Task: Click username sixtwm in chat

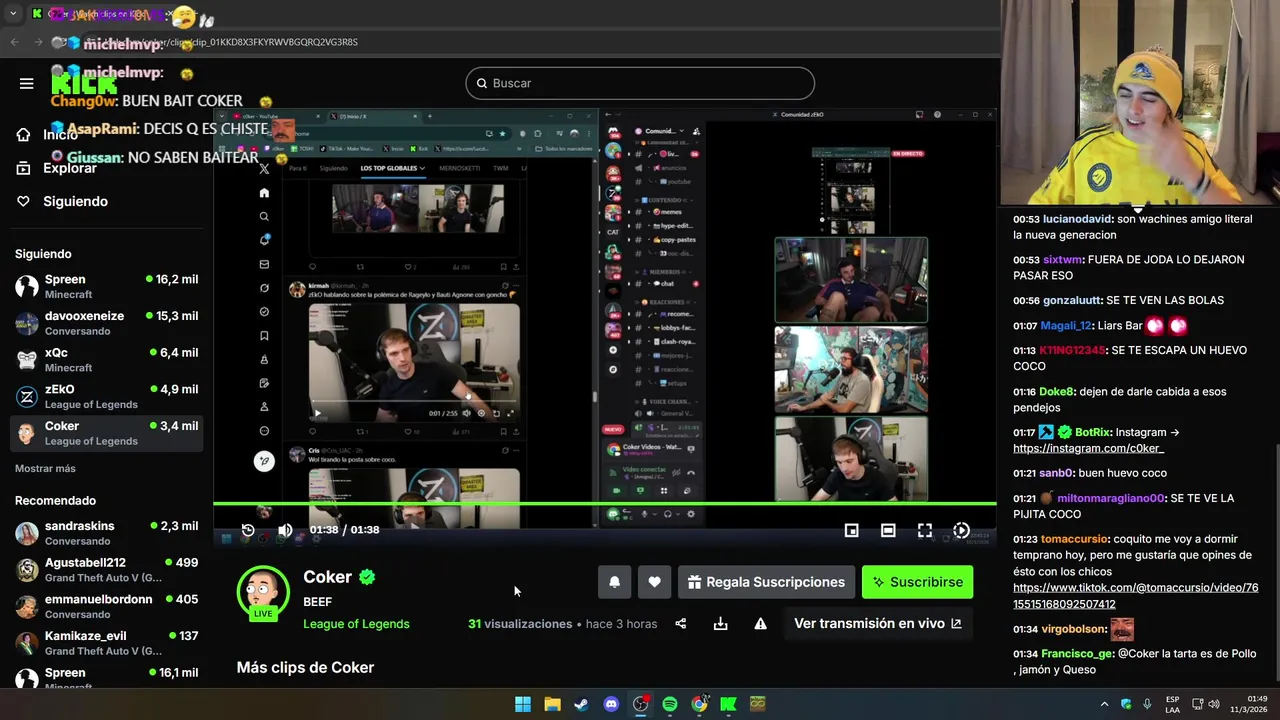Action: click(1063, 259)
